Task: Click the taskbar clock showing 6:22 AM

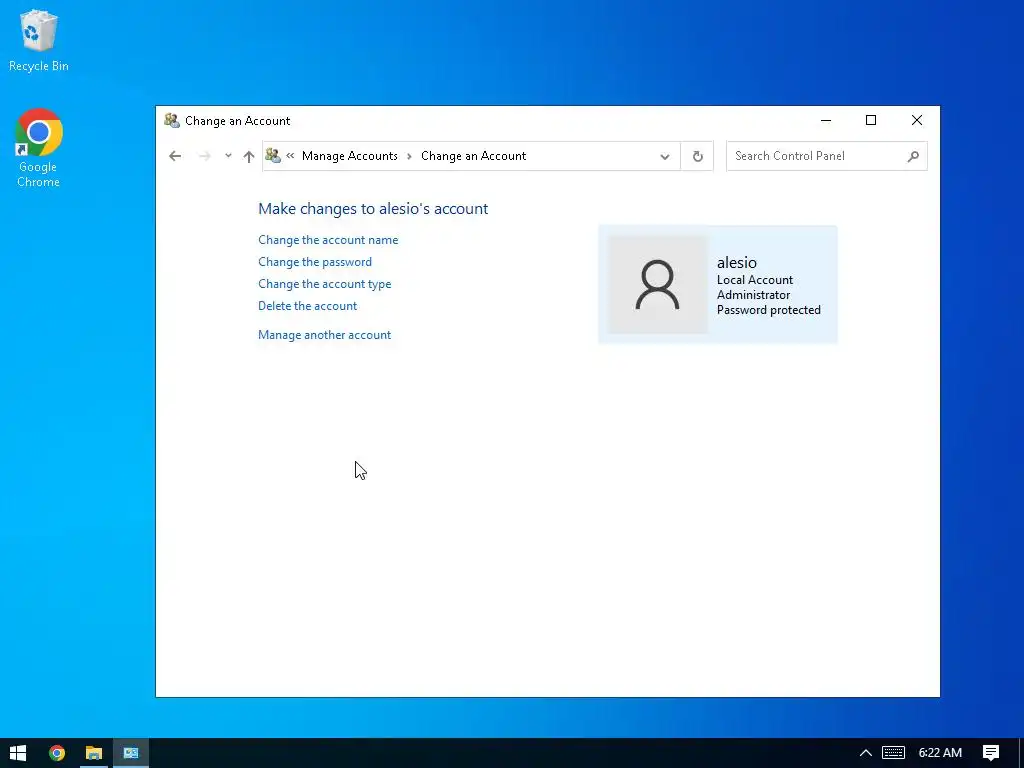Action: [940, 753]
